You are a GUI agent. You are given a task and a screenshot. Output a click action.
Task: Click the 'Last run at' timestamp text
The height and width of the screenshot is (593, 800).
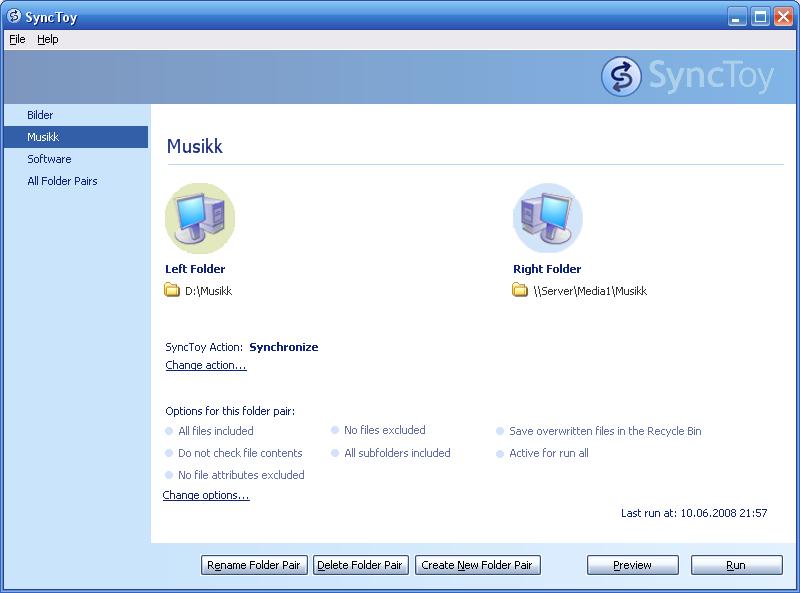[x=694, y=513]
